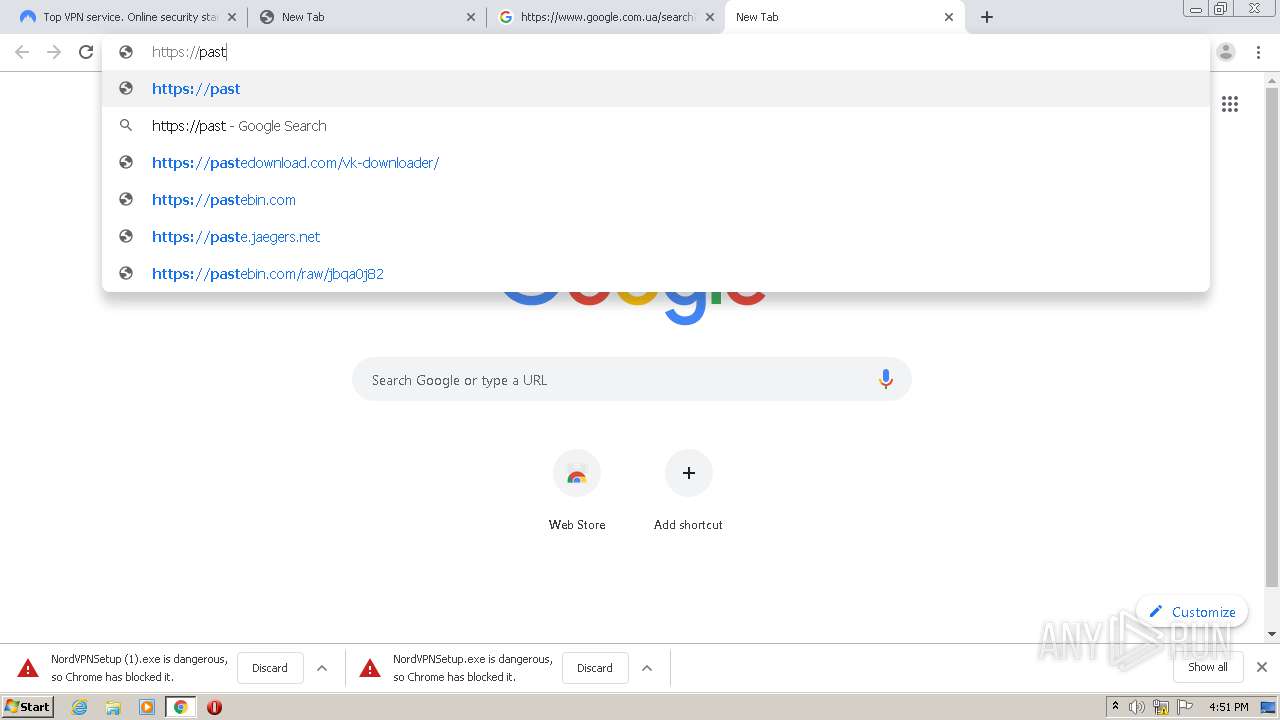The width and height of the screenshot is (1280, 720).
Task: Expand options for NordVPNSetup (1).exe download
Action: 322,668
